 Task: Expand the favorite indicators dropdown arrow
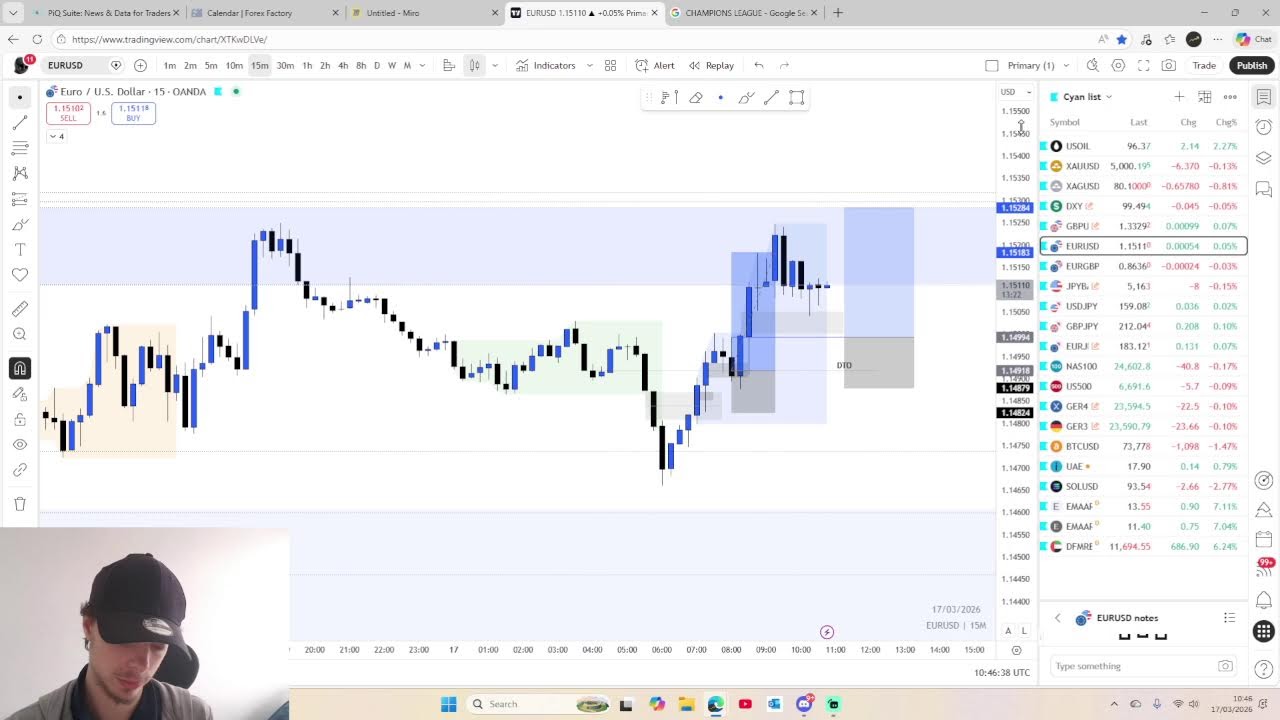click(x=589, y=65)
